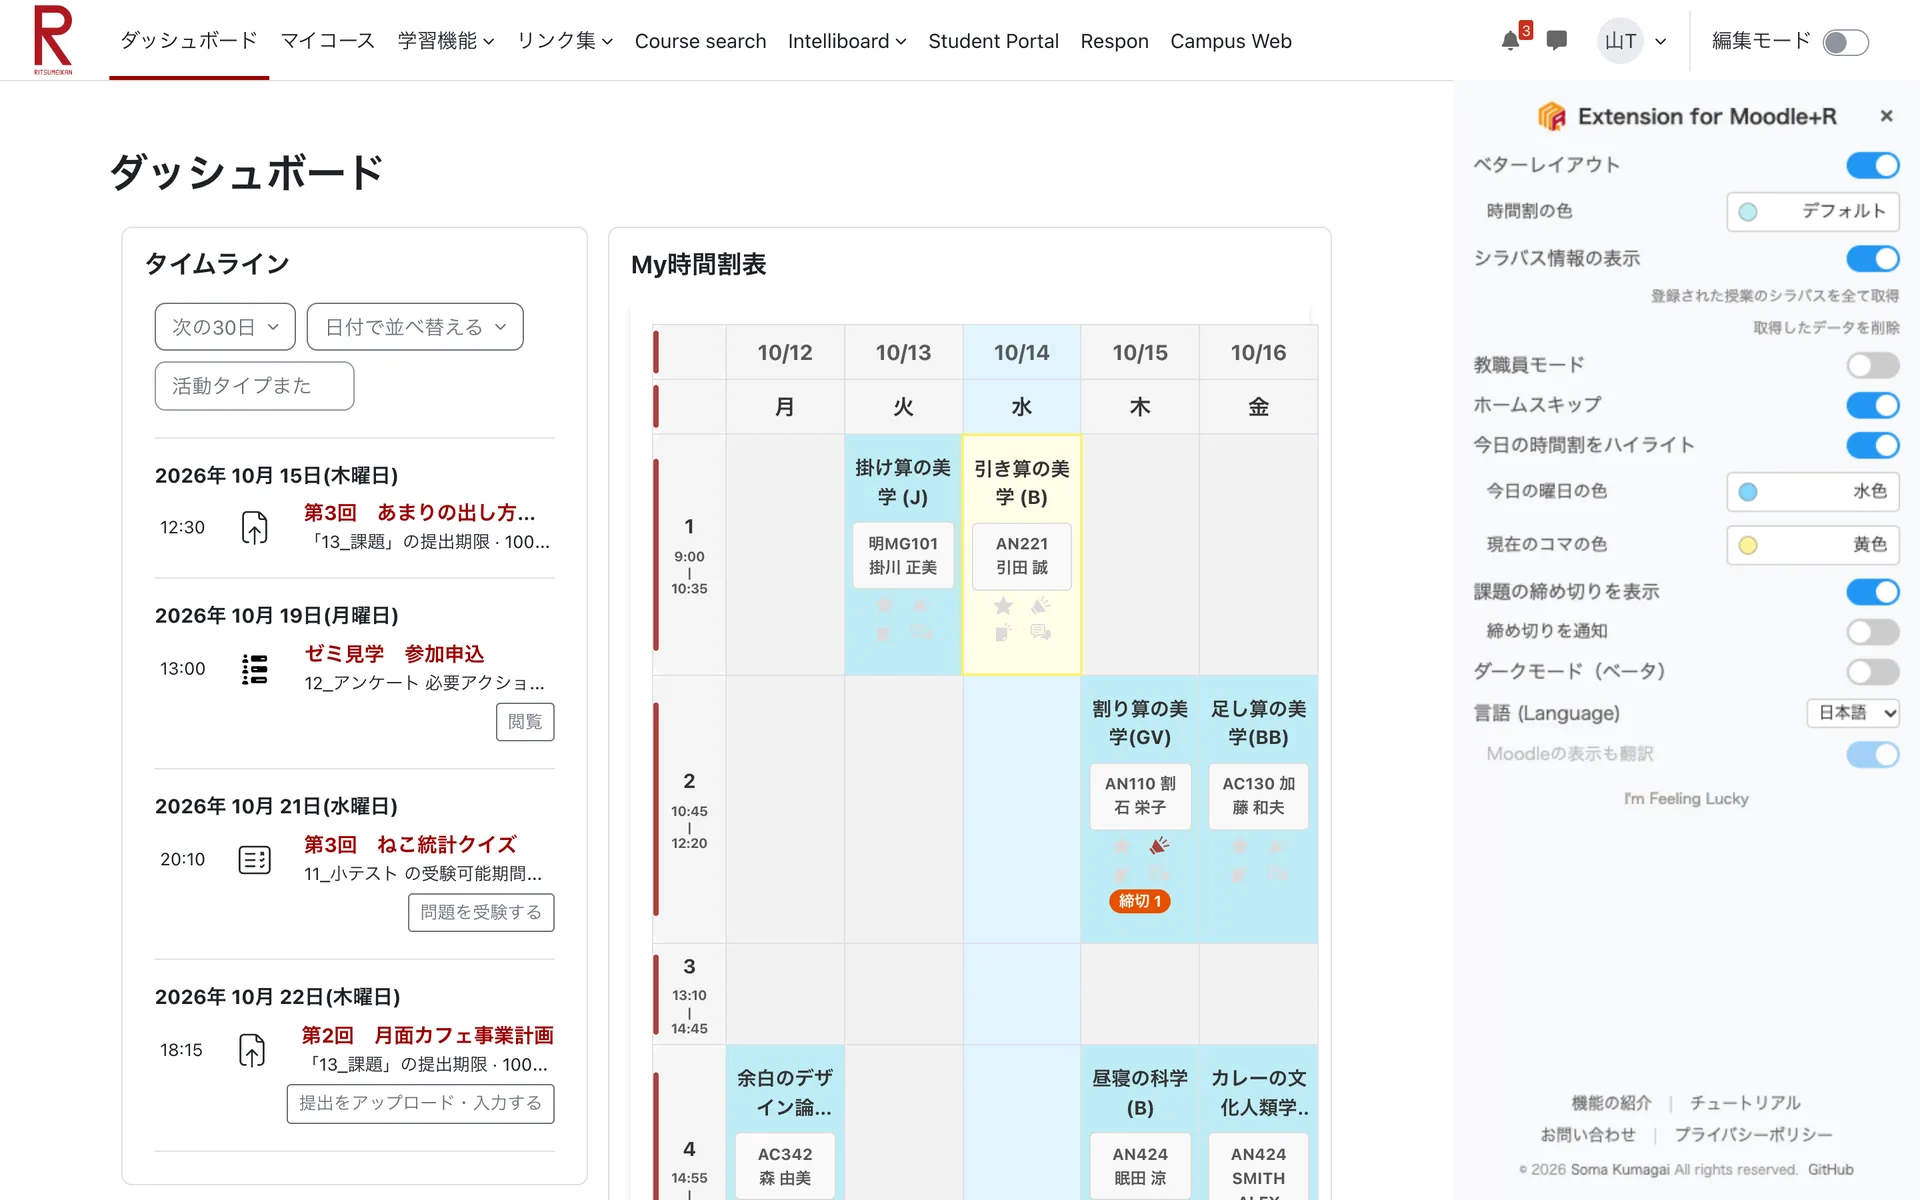Click the 締切 1 deadline badge

[x=1139, y=901]
